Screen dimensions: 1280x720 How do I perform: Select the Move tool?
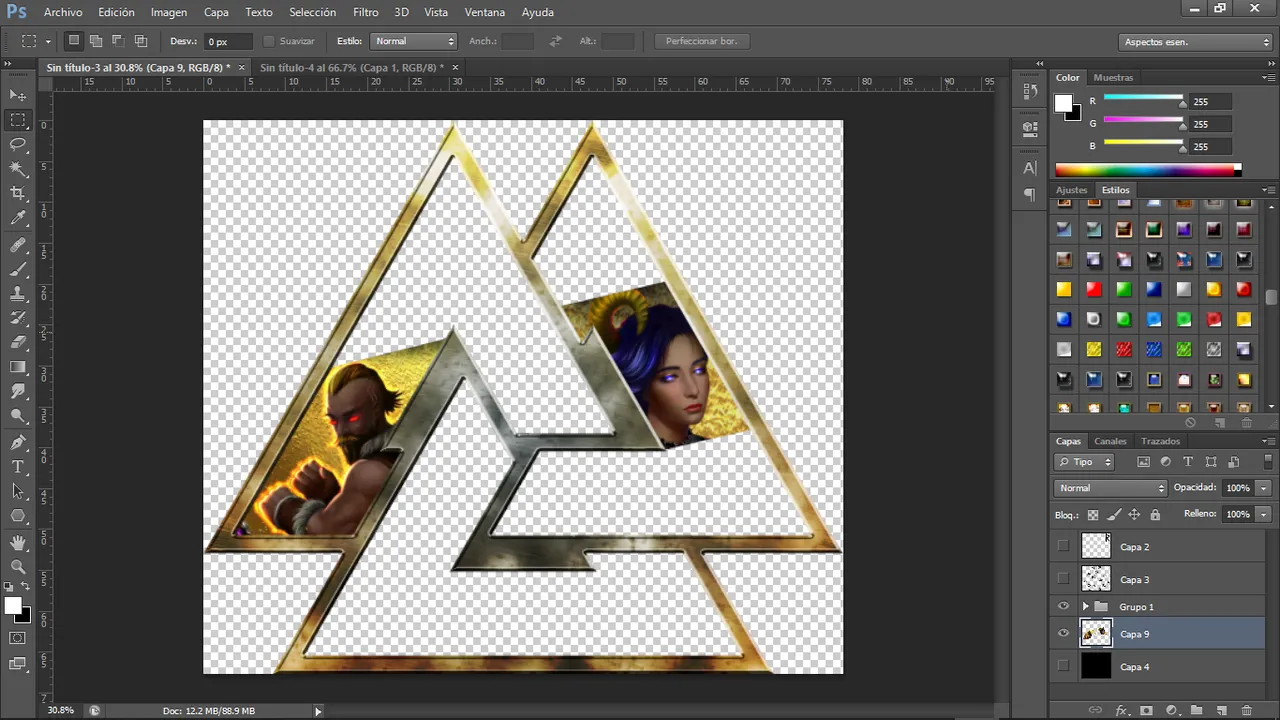[18, 95]
